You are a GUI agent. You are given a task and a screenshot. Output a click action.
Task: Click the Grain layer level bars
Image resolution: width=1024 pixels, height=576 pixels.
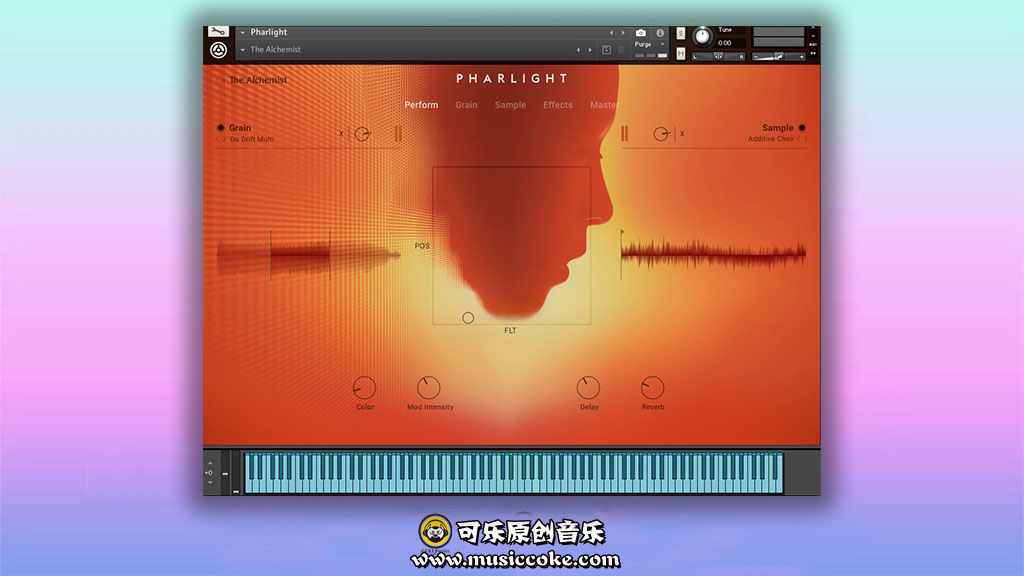(398, 134)
